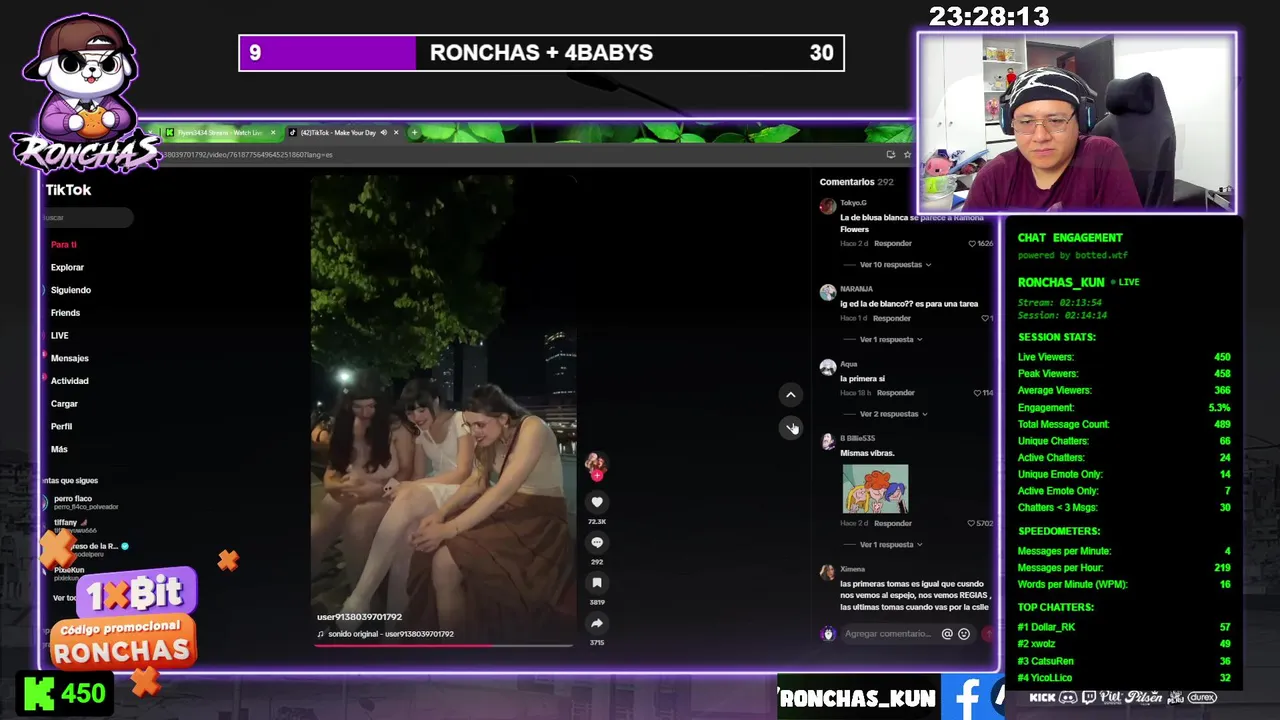Click NARANJA's comment avatar
1280x720 pixels.
click(827, 293)
